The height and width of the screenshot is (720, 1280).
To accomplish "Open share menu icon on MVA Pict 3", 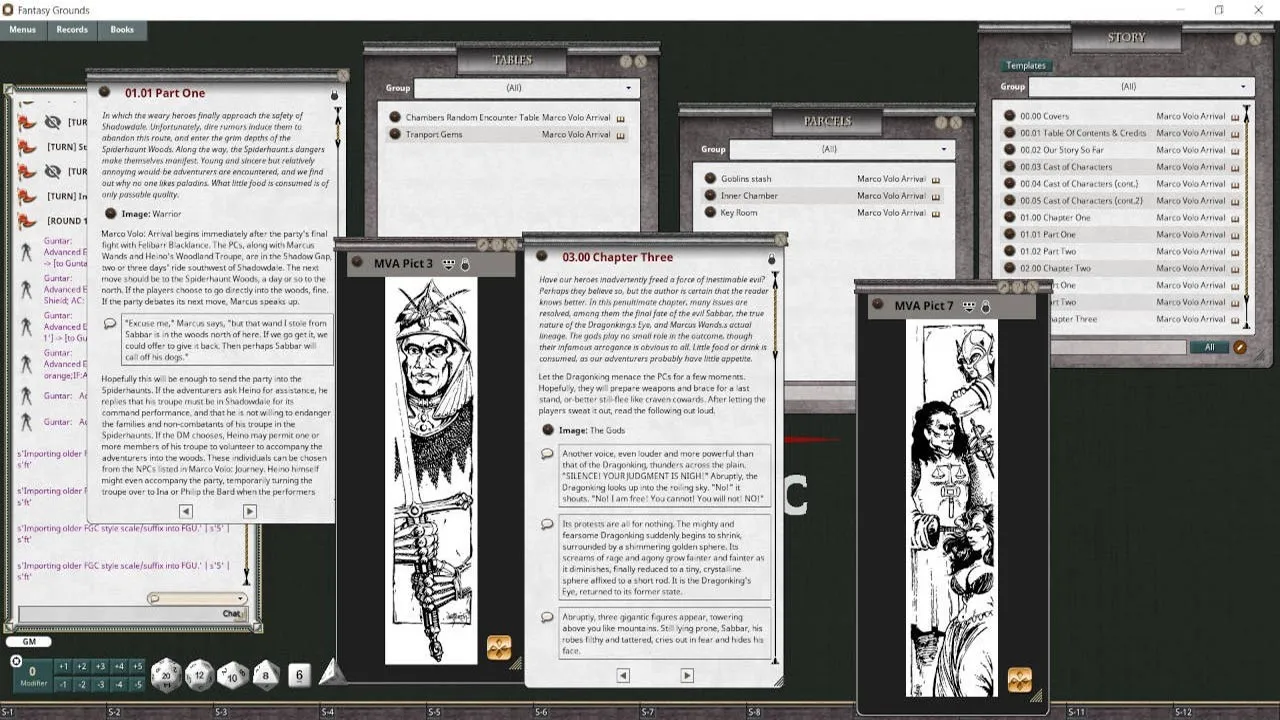I will click(x=449, y=264).
